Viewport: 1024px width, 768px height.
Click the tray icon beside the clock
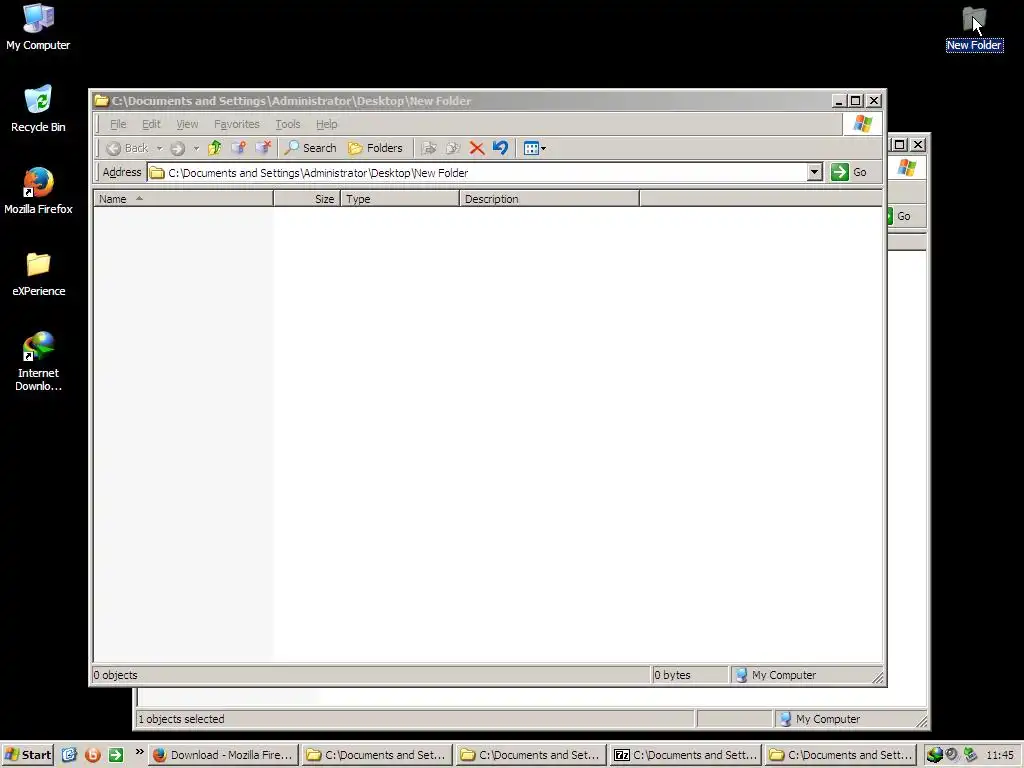970,754
